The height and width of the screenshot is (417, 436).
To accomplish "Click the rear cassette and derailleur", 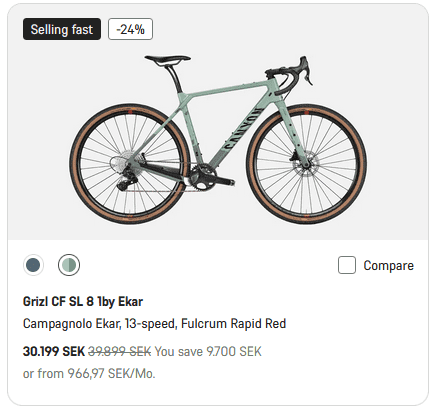I will (126, 169).
